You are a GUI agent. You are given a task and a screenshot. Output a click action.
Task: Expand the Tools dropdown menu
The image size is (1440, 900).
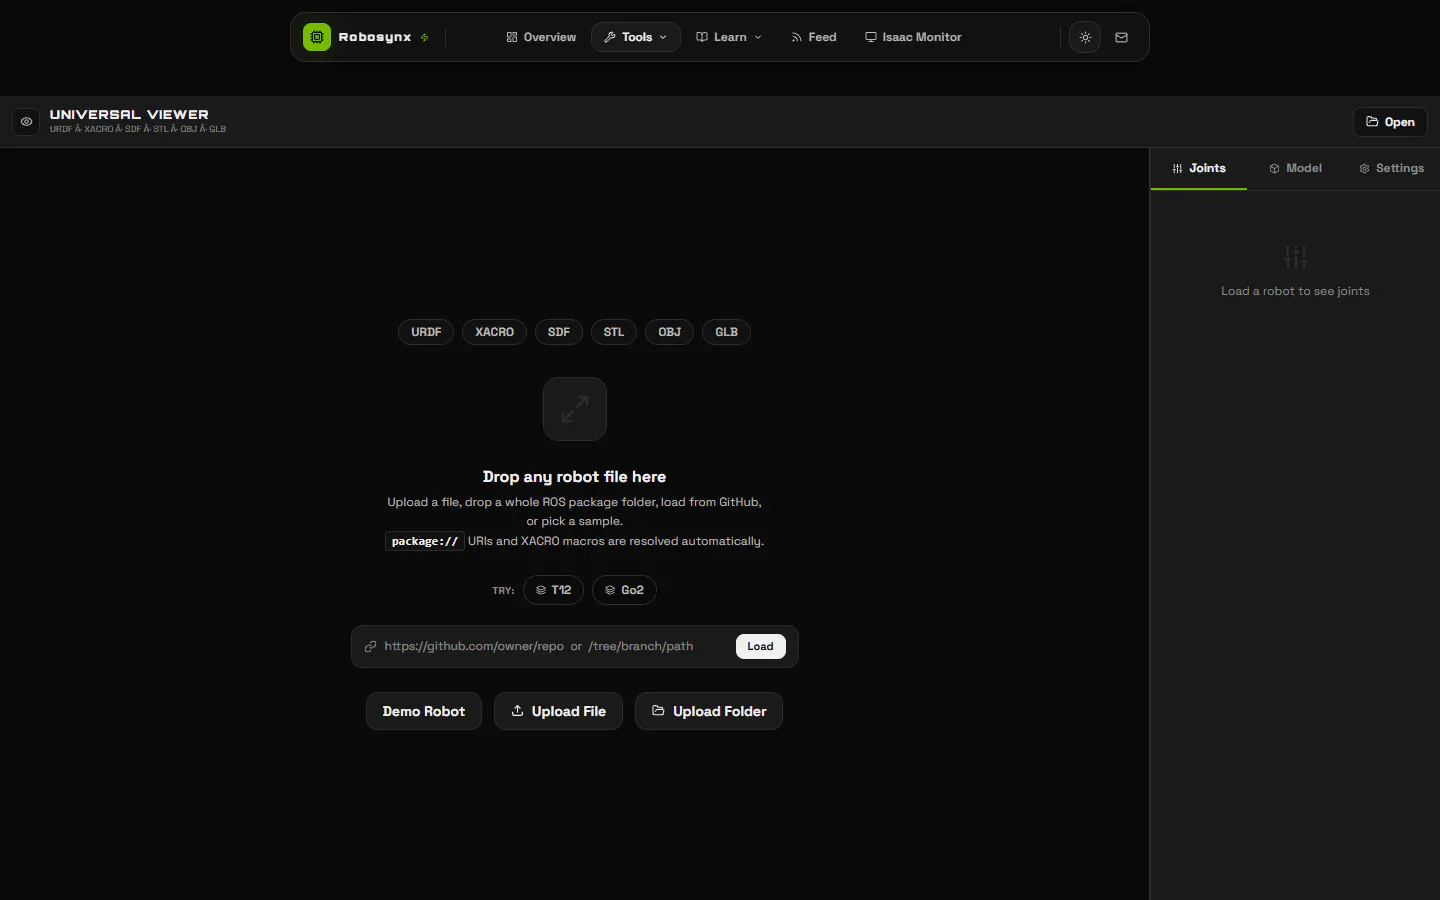tap(636, 37)
